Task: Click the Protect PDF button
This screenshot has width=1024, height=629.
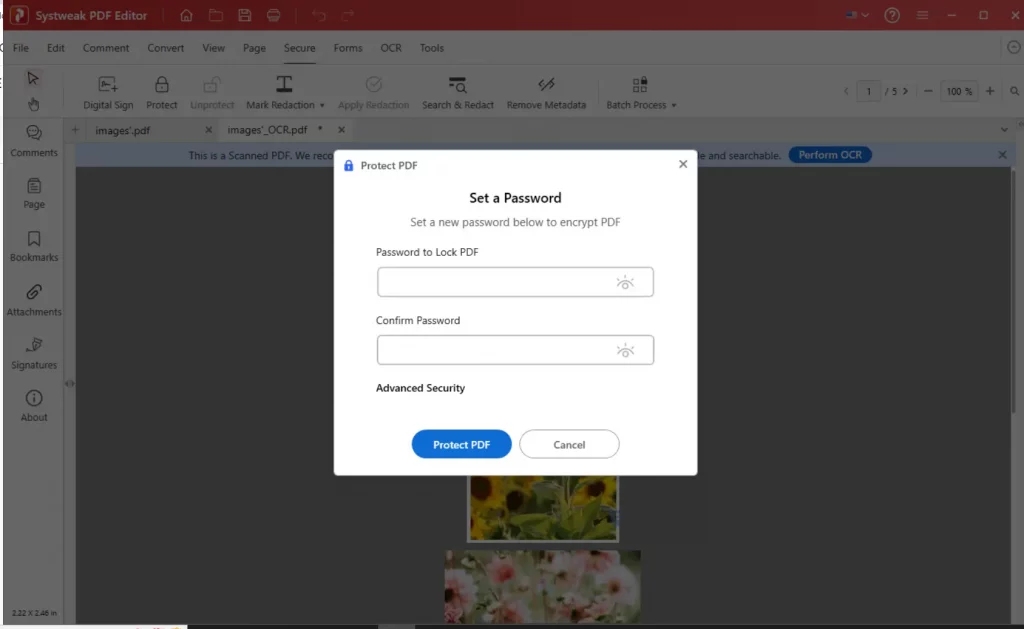Action: click(461, 443)
